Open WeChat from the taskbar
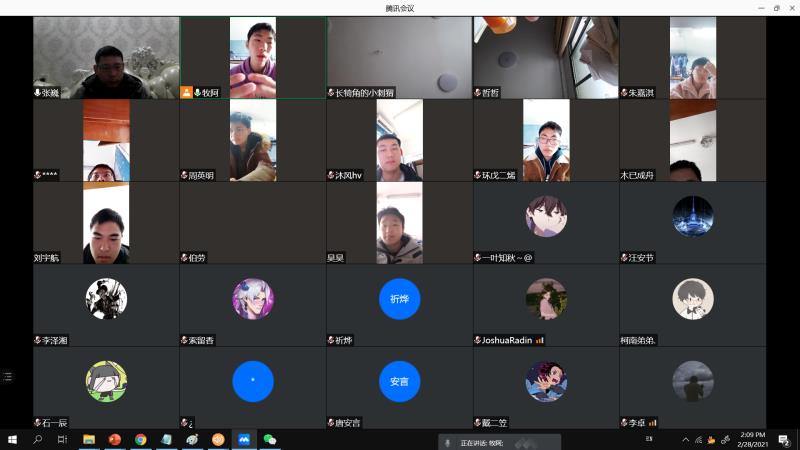The height and width of the screenshot is (450, 800). [269, 440]
